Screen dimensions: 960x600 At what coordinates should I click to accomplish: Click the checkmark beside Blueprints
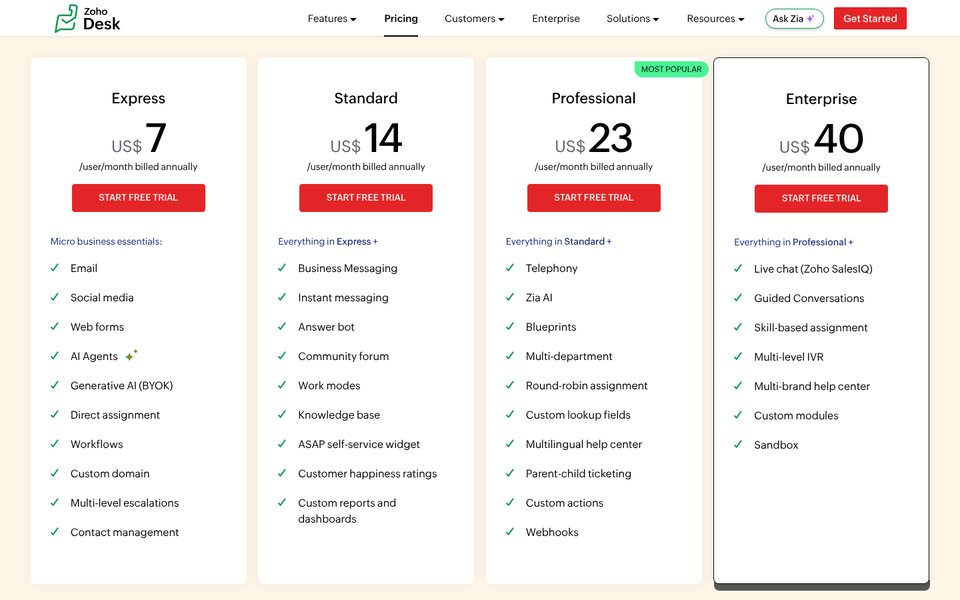[510, 326]
